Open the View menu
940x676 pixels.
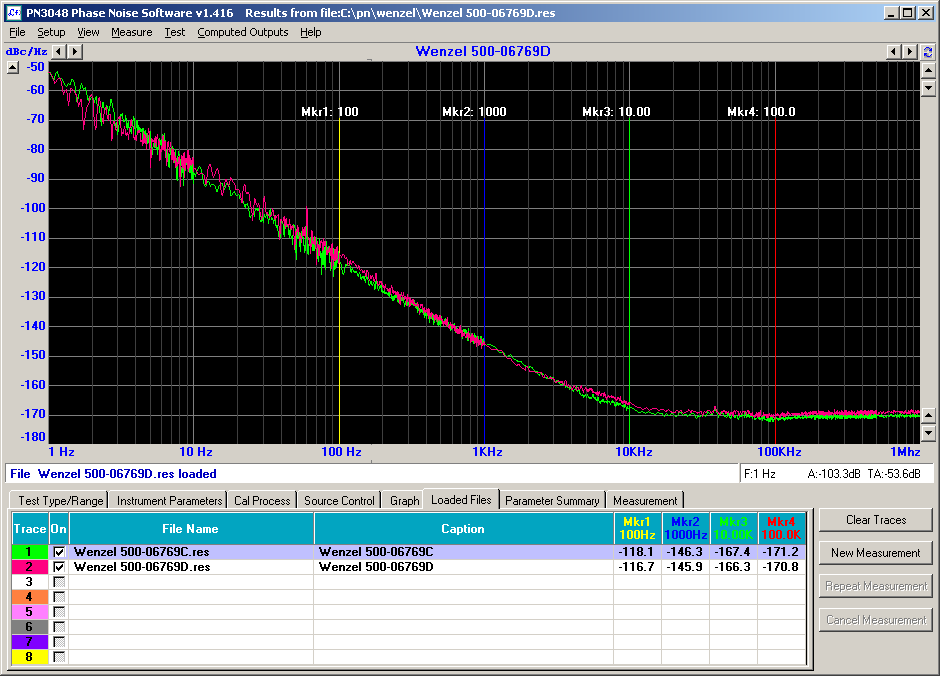(x=88, y=32)
